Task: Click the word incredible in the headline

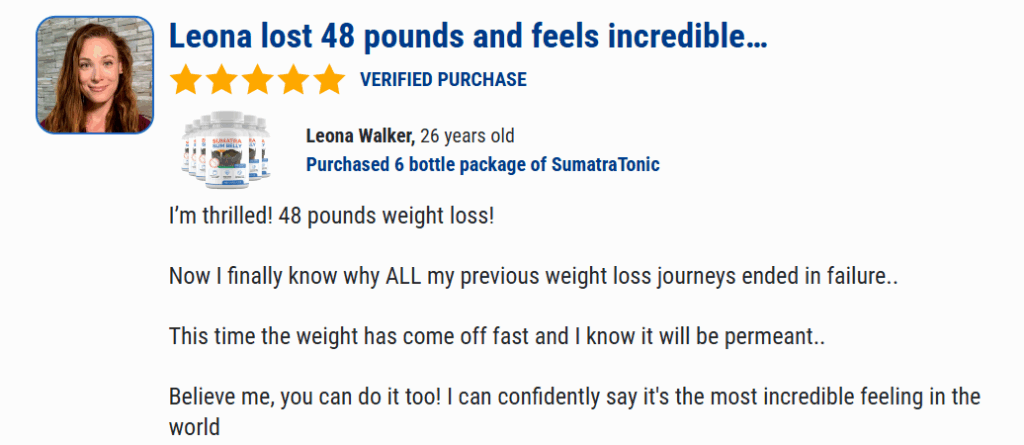Action: [x=686, y=37]
